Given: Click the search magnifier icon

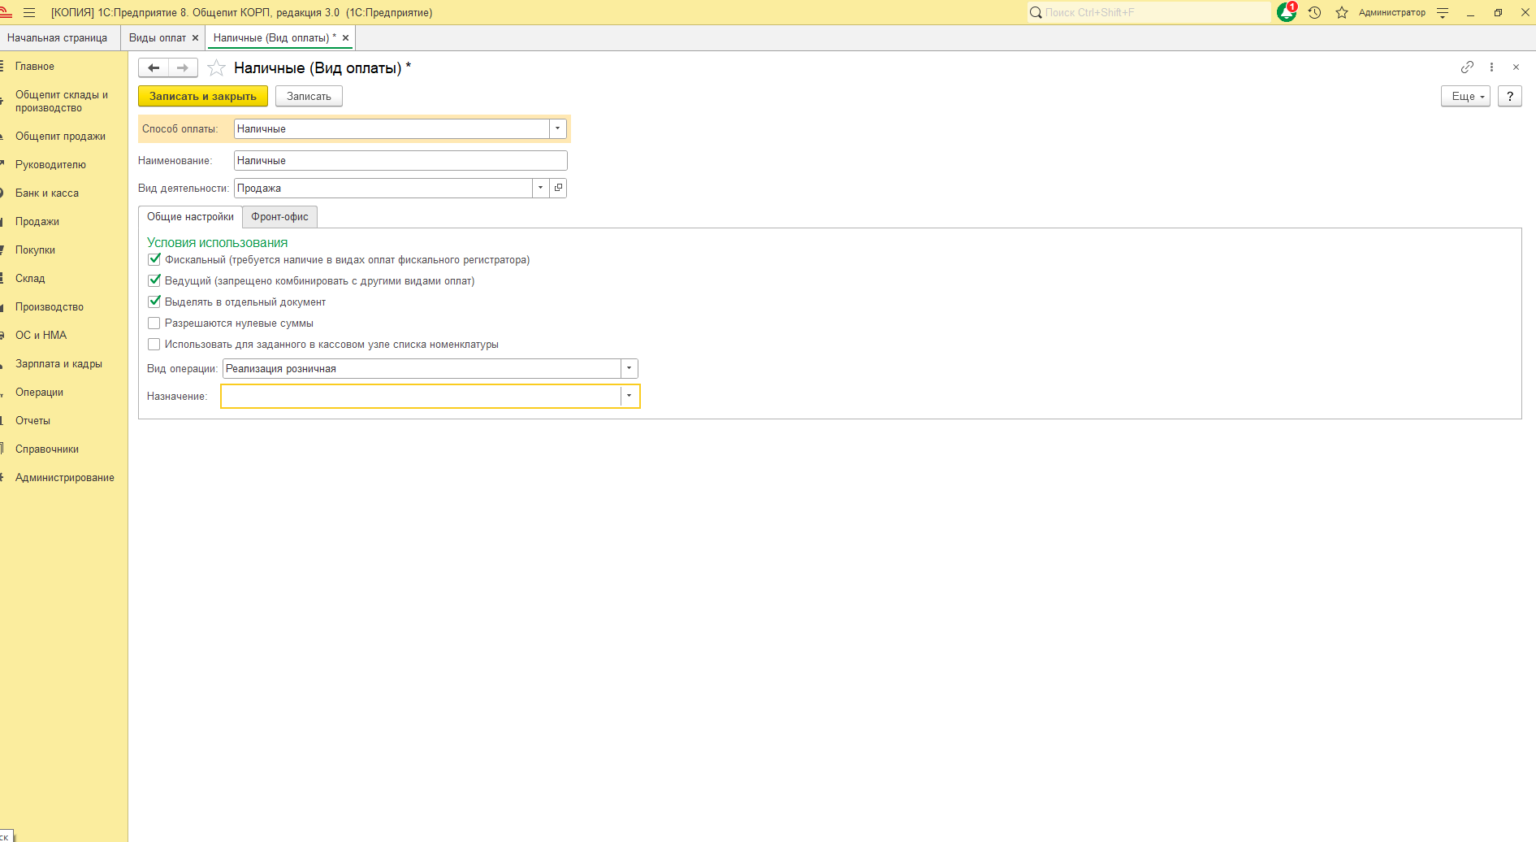Looking at the screenshot, I should (x=1036, y=13).
